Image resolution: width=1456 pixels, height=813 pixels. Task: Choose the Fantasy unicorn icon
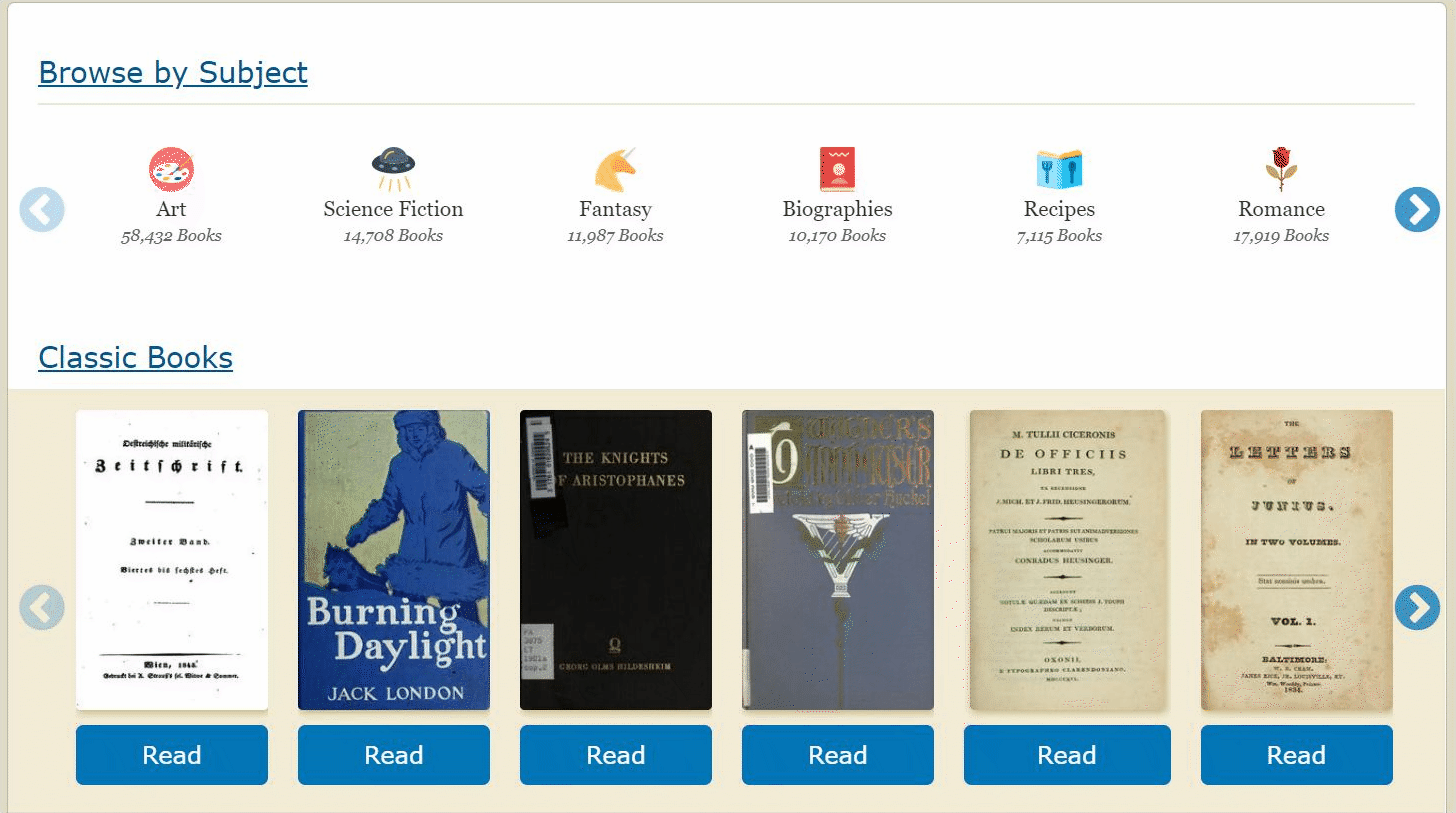tap(615, 169)
